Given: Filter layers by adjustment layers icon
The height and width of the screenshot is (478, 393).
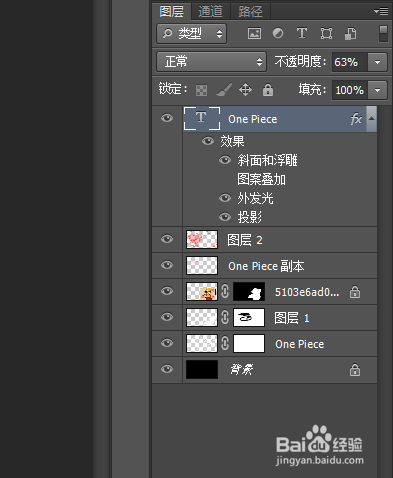Looking at the screenshot, I should pyautogui.click(x=278, y=33).
